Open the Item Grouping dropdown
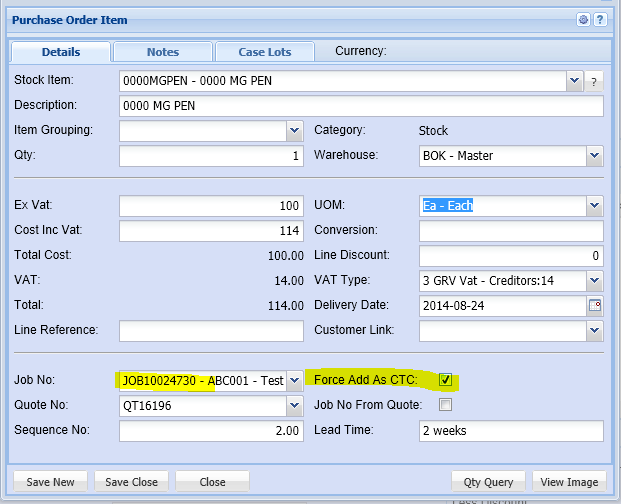This screenshot has width=621, height=504. point(294,131)
